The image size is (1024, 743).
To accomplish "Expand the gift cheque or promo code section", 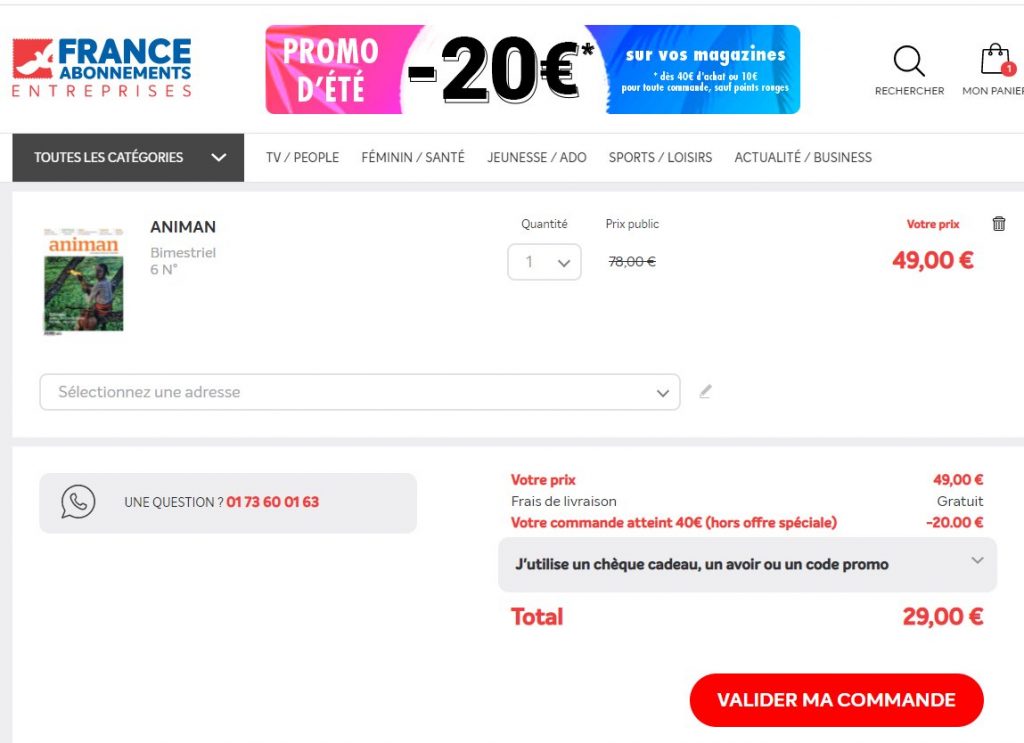I will point(747,564).
